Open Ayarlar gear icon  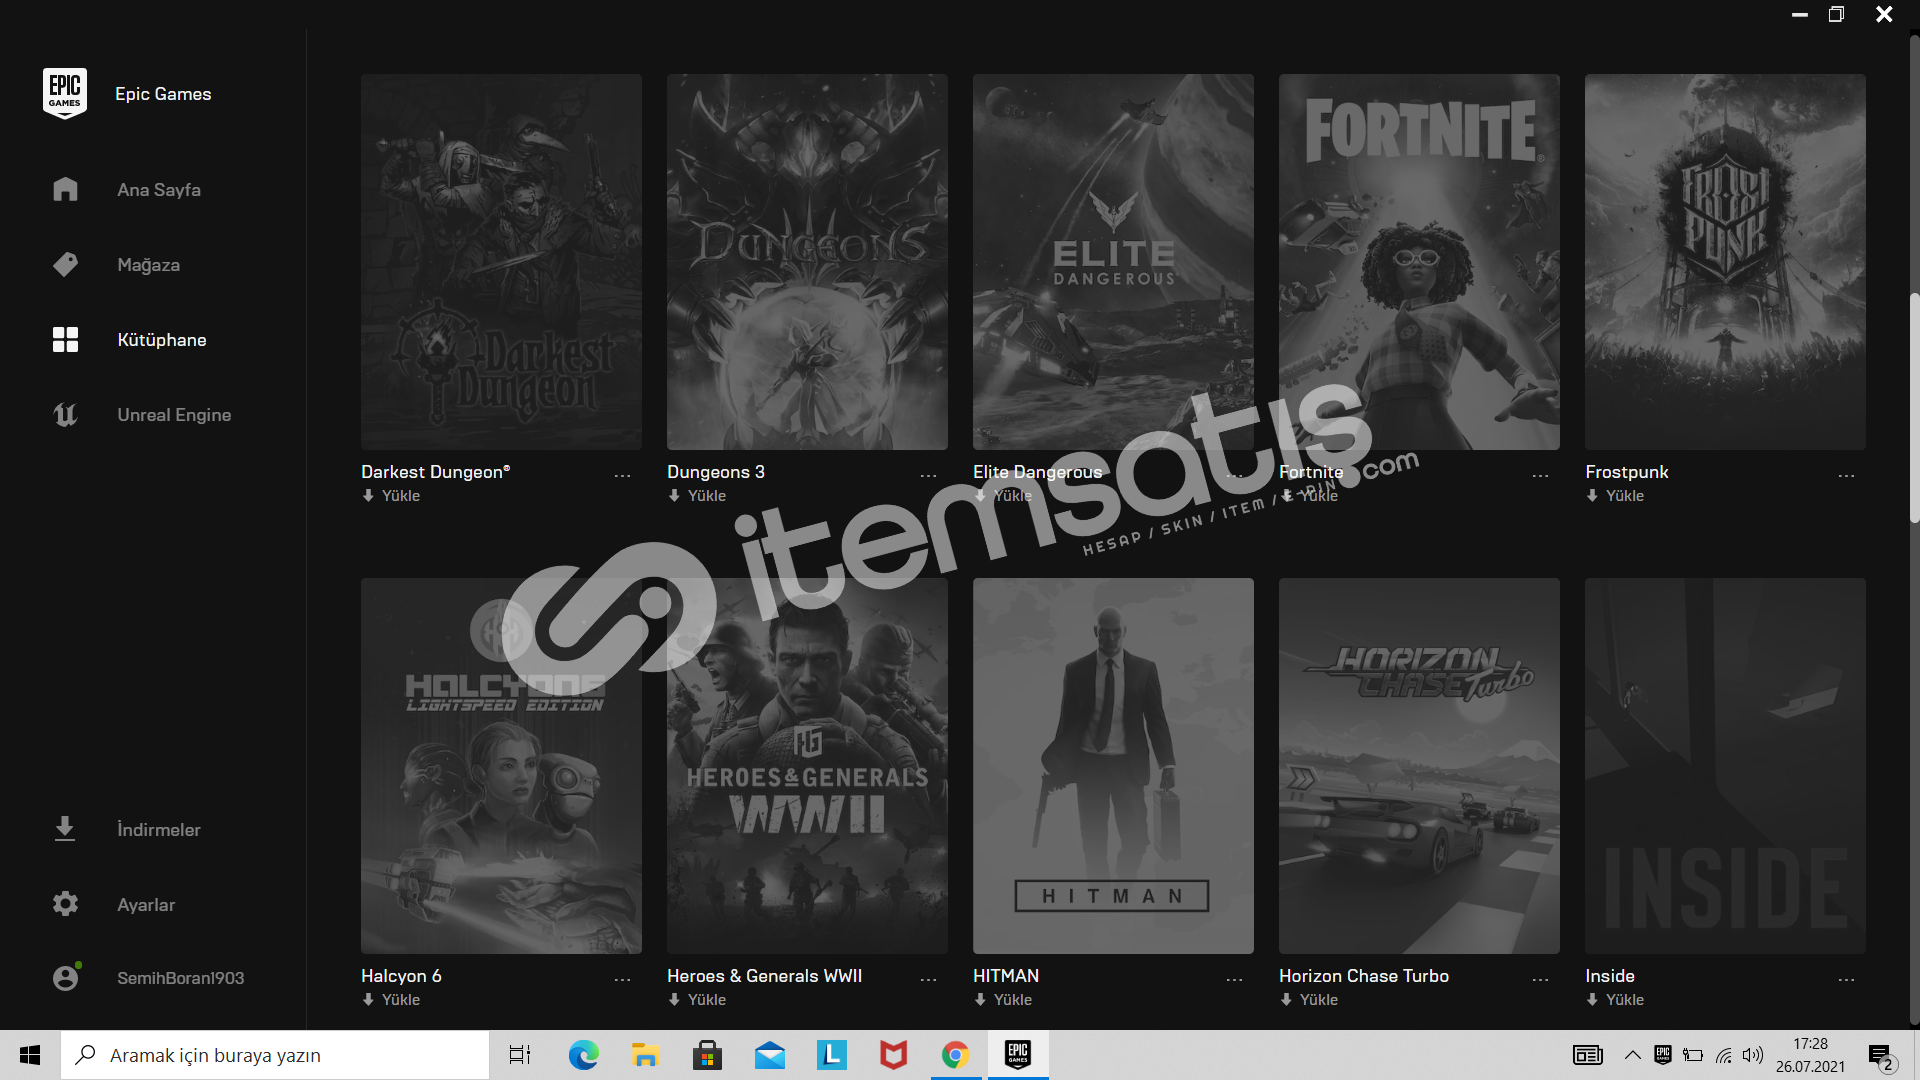pos(65,904)
